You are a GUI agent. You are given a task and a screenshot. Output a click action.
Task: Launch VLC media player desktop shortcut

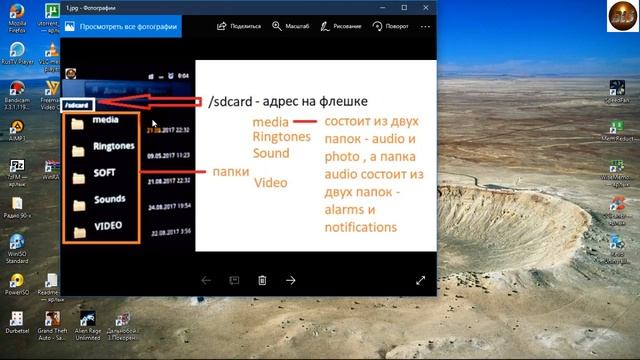(x=51, y=57)
